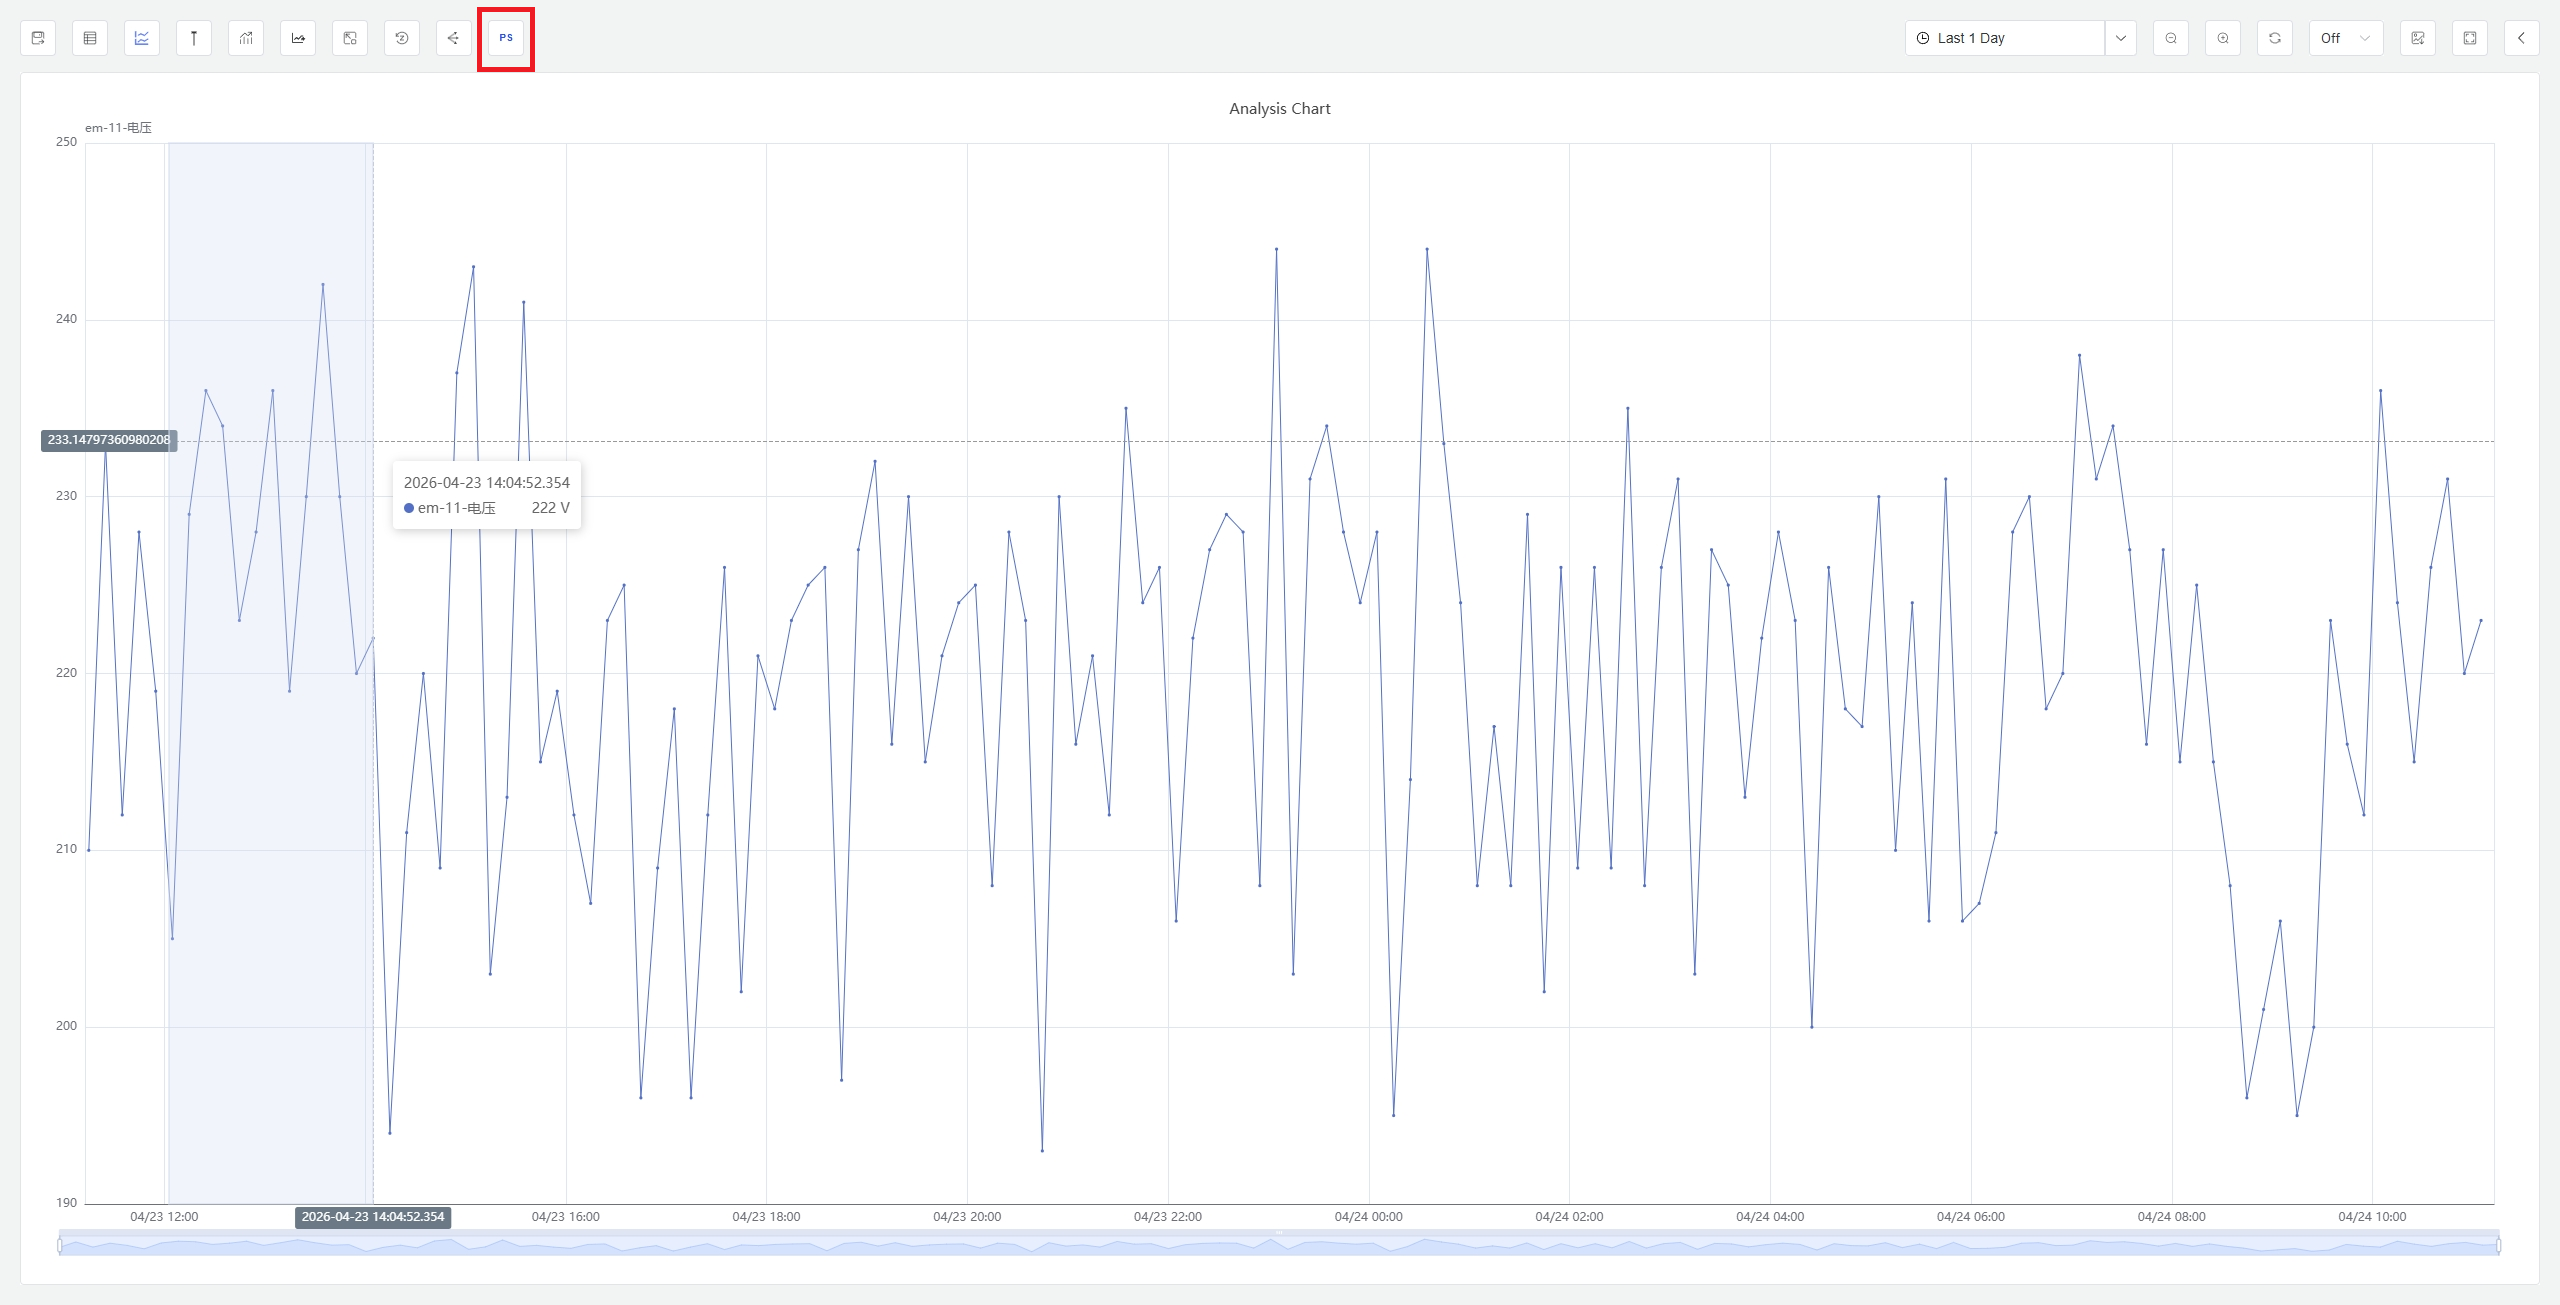Open the Off auto-refresh dropdown
The width and height of the screenshot is (2560, 1305).
coord(2345,37)
